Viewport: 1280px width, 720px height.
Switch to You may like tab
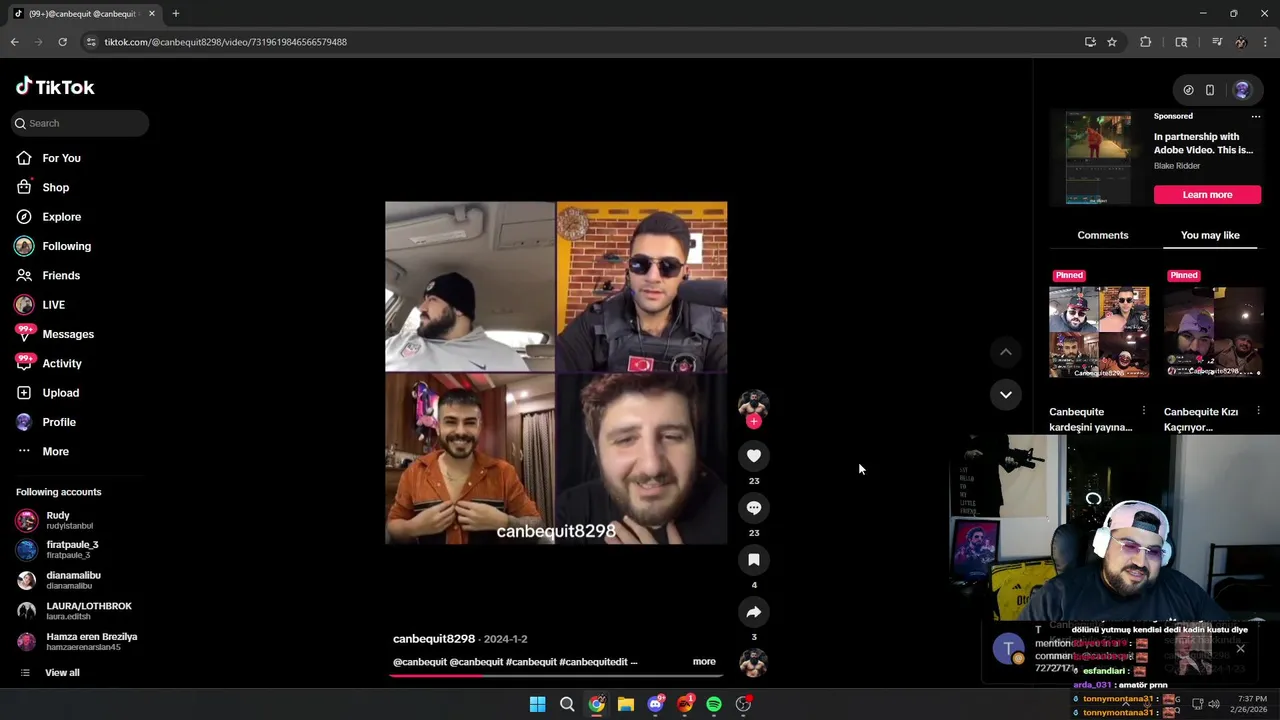click(x=1210, y=235)
